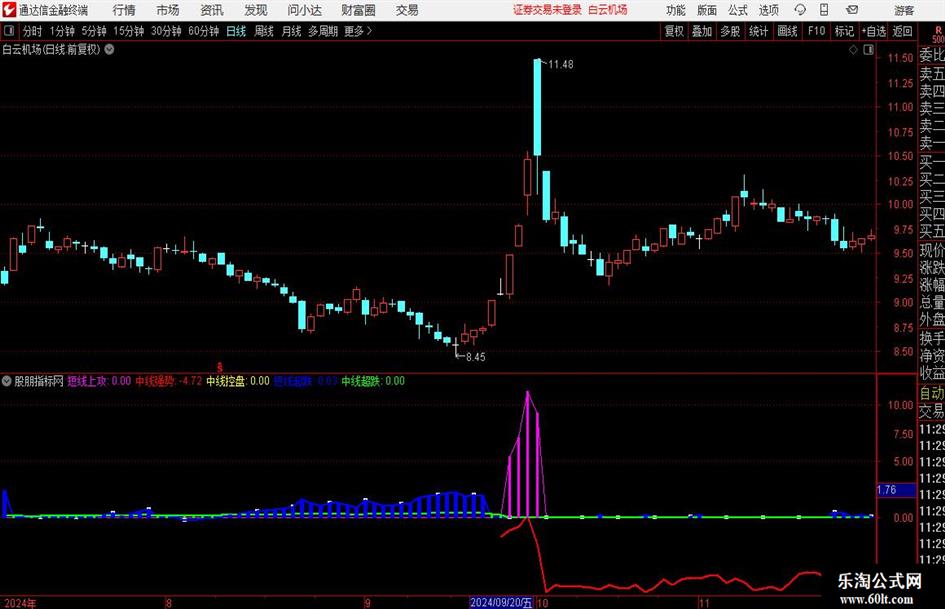Click the 白云机场 stock name in title bar
This screenshot has width=945, height=609.
[608, 10]
